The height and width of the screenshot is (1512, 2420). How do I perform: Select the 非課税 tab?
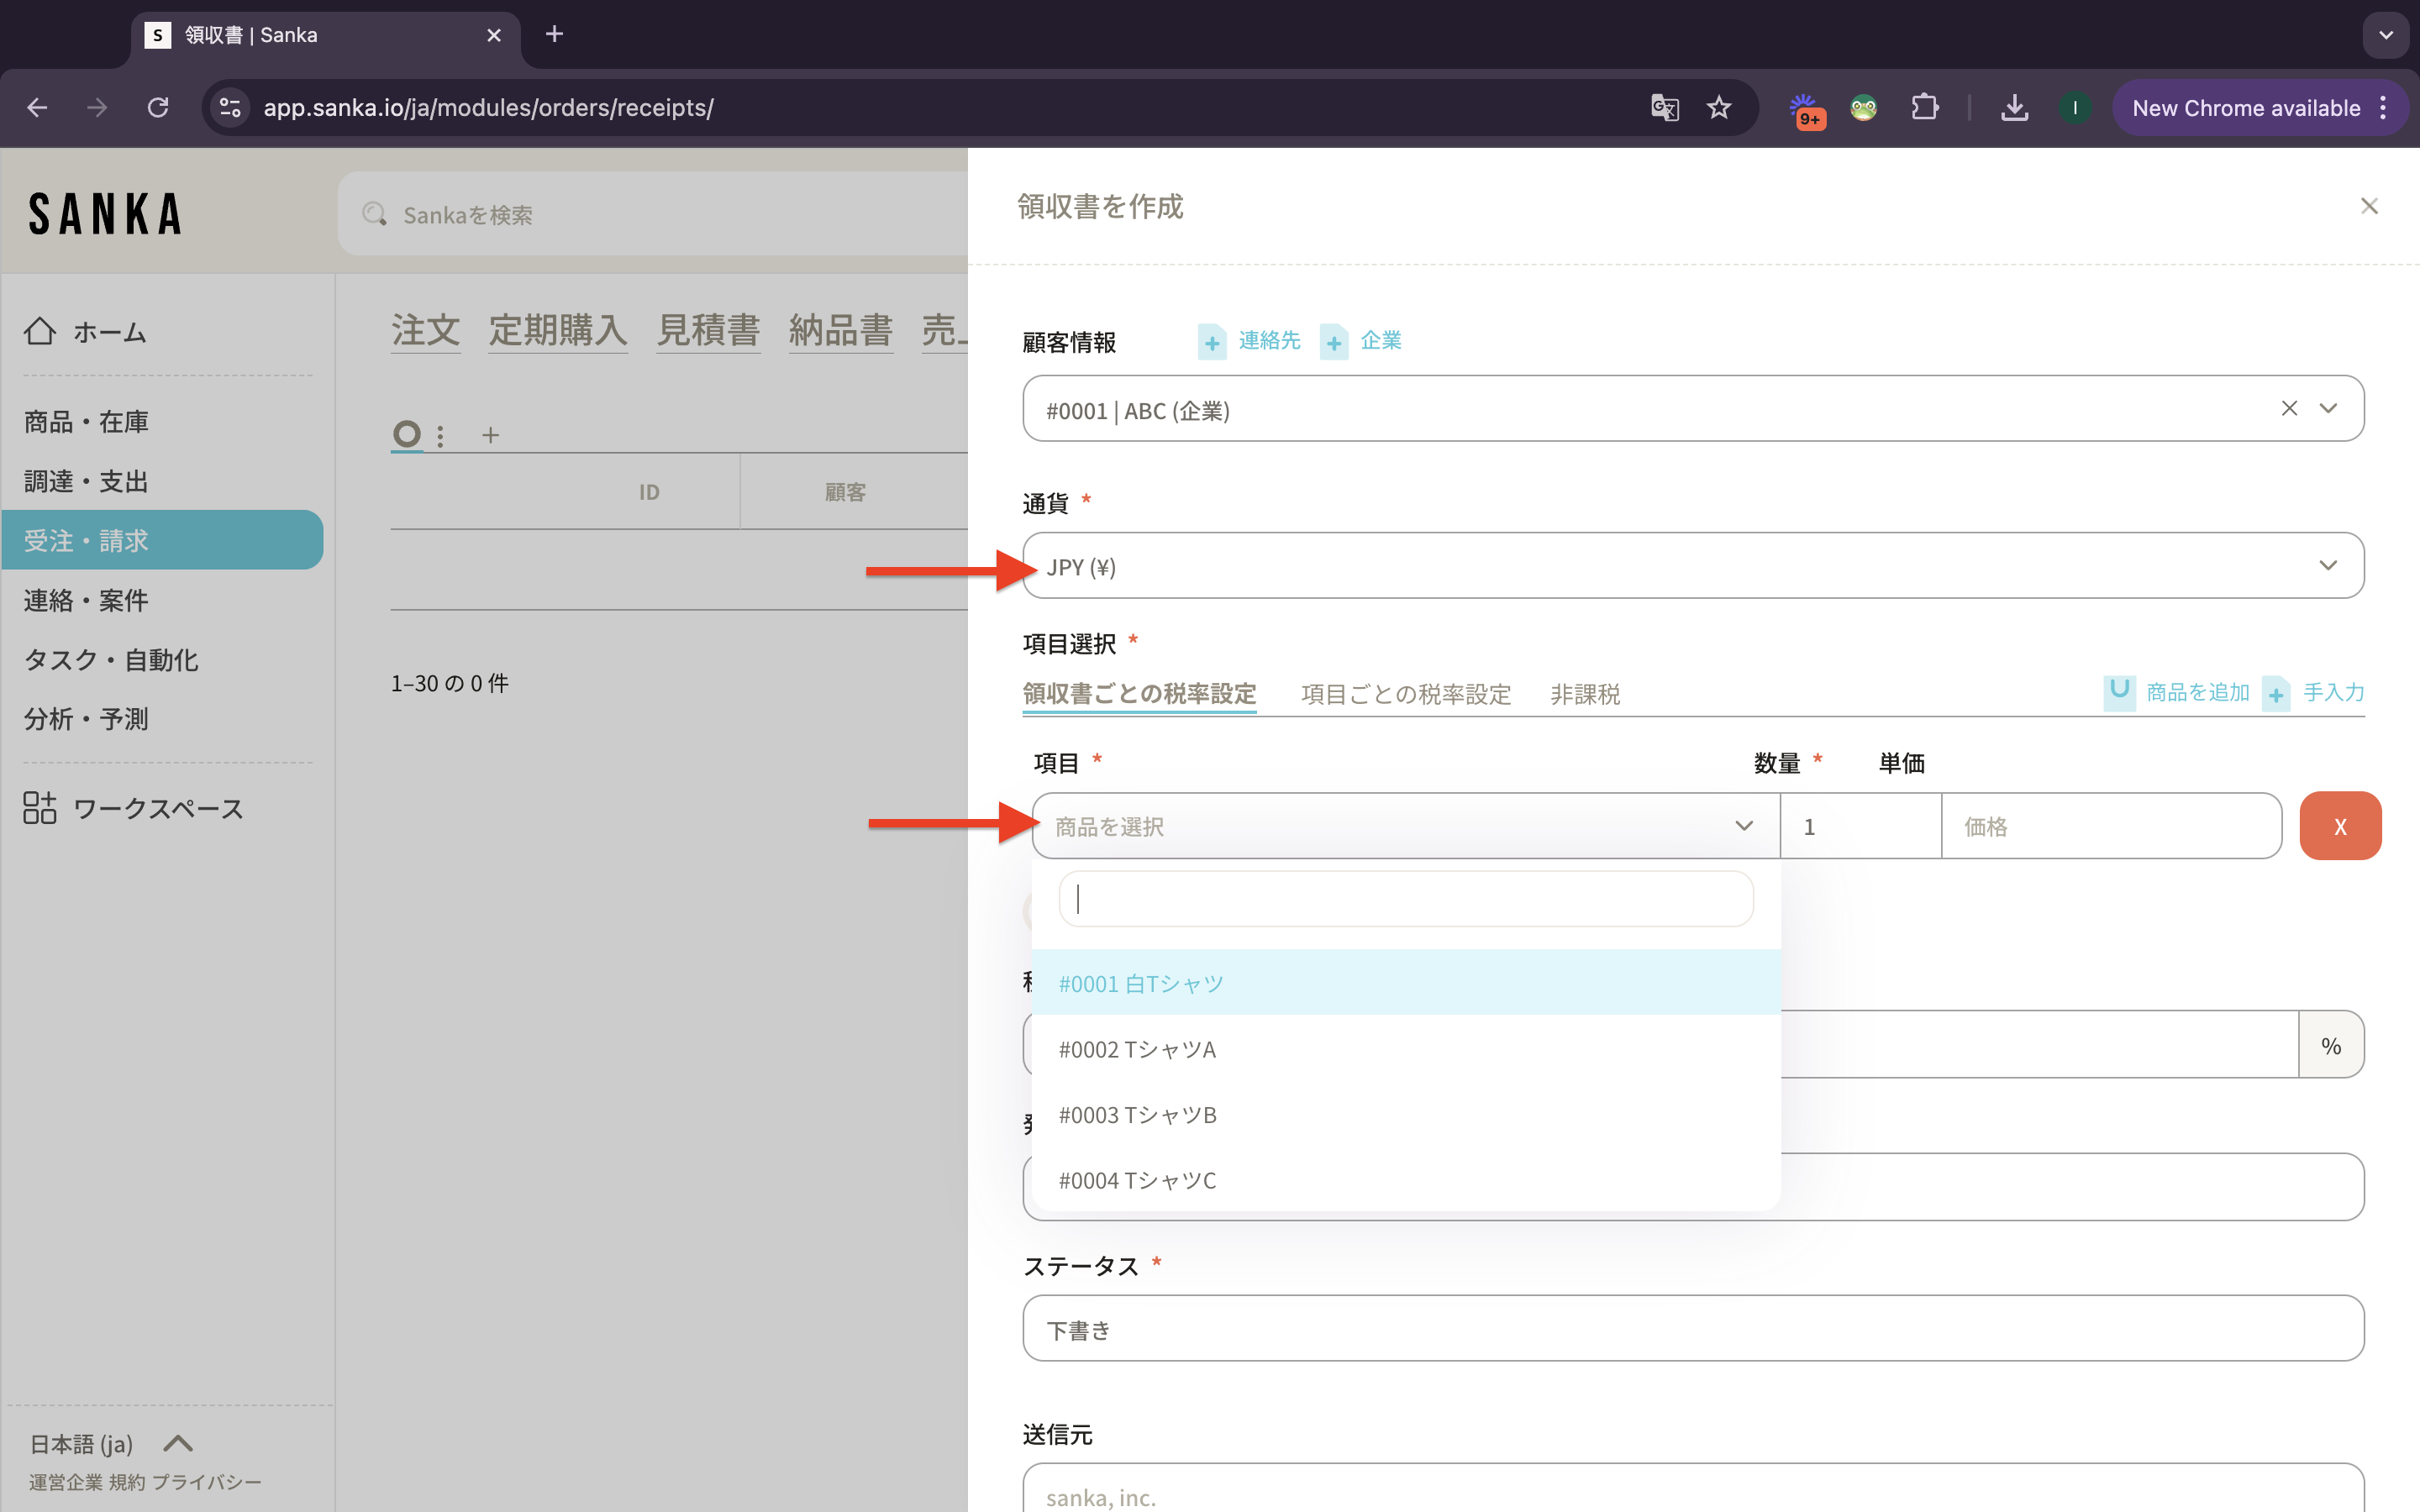[1585, 694]
